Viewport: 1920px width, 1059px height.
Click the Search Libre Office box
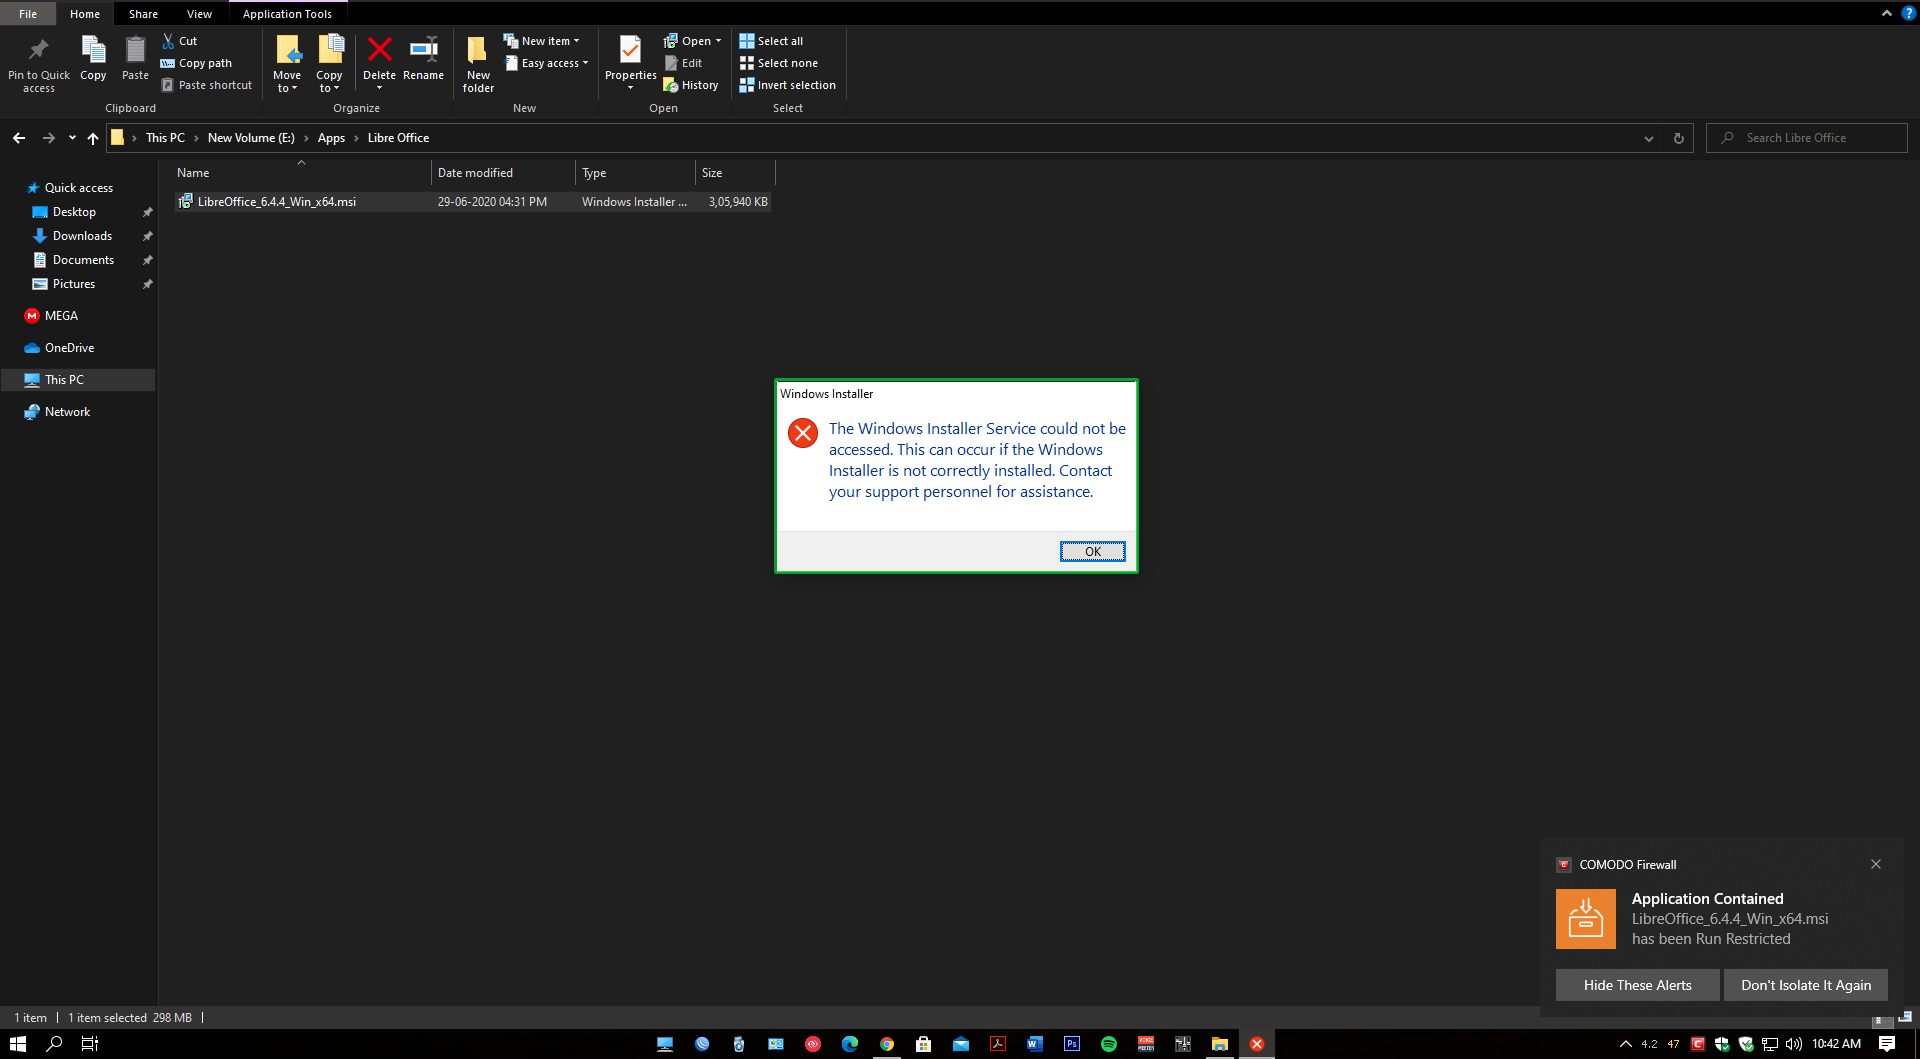pos(1806,138)
